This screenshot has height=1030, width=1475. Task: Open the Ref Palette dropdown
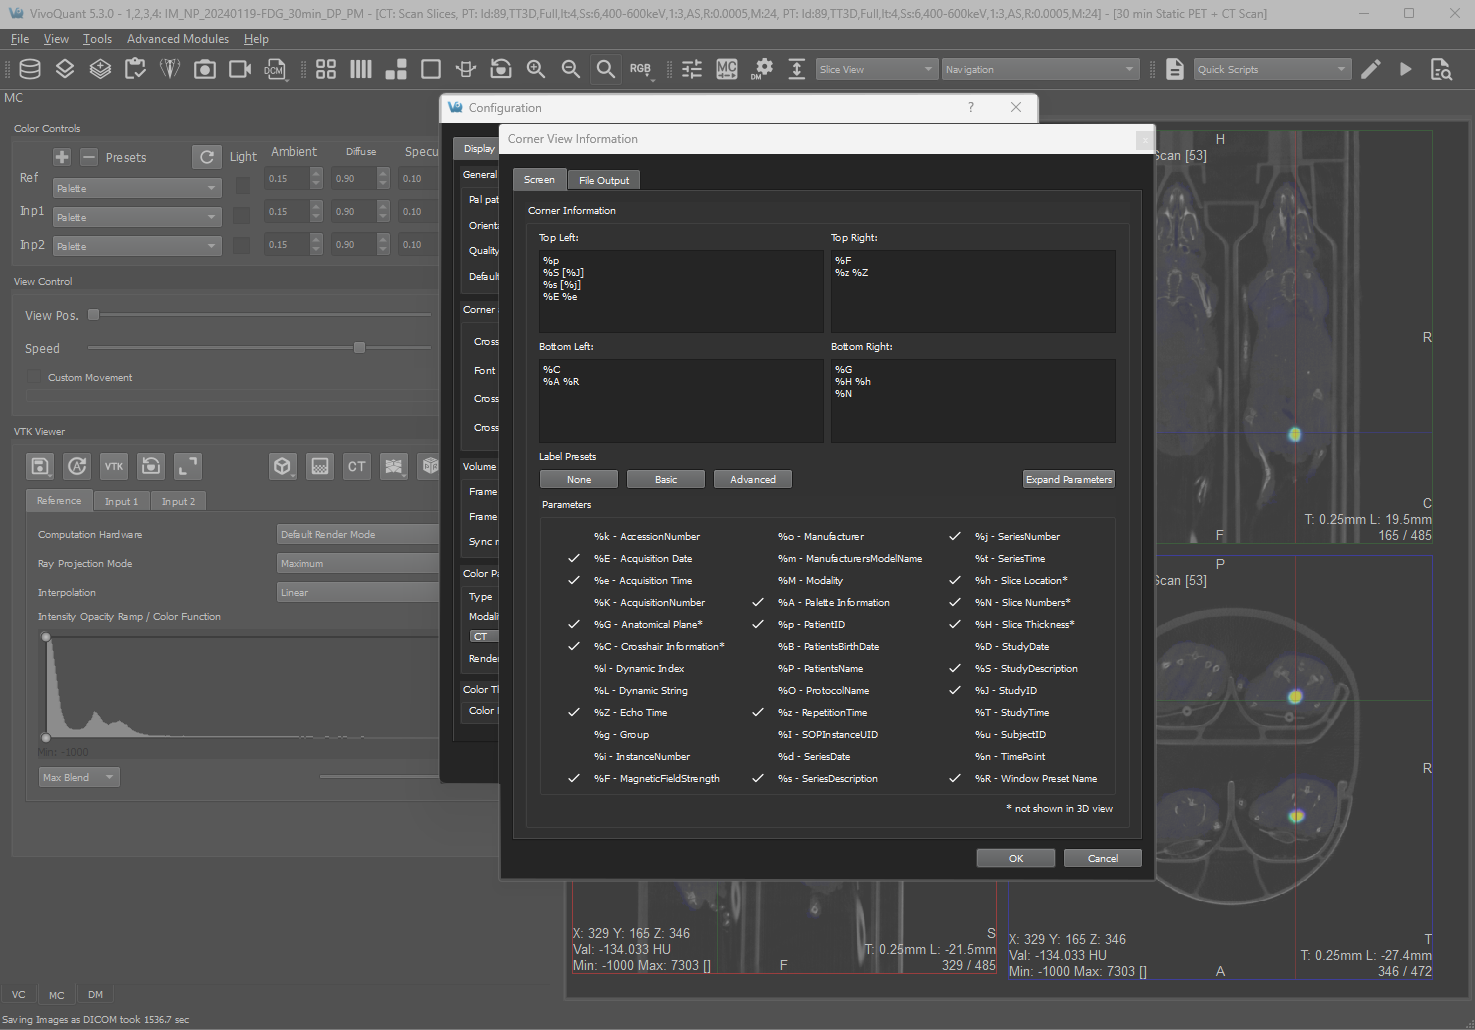click(137, 188)
